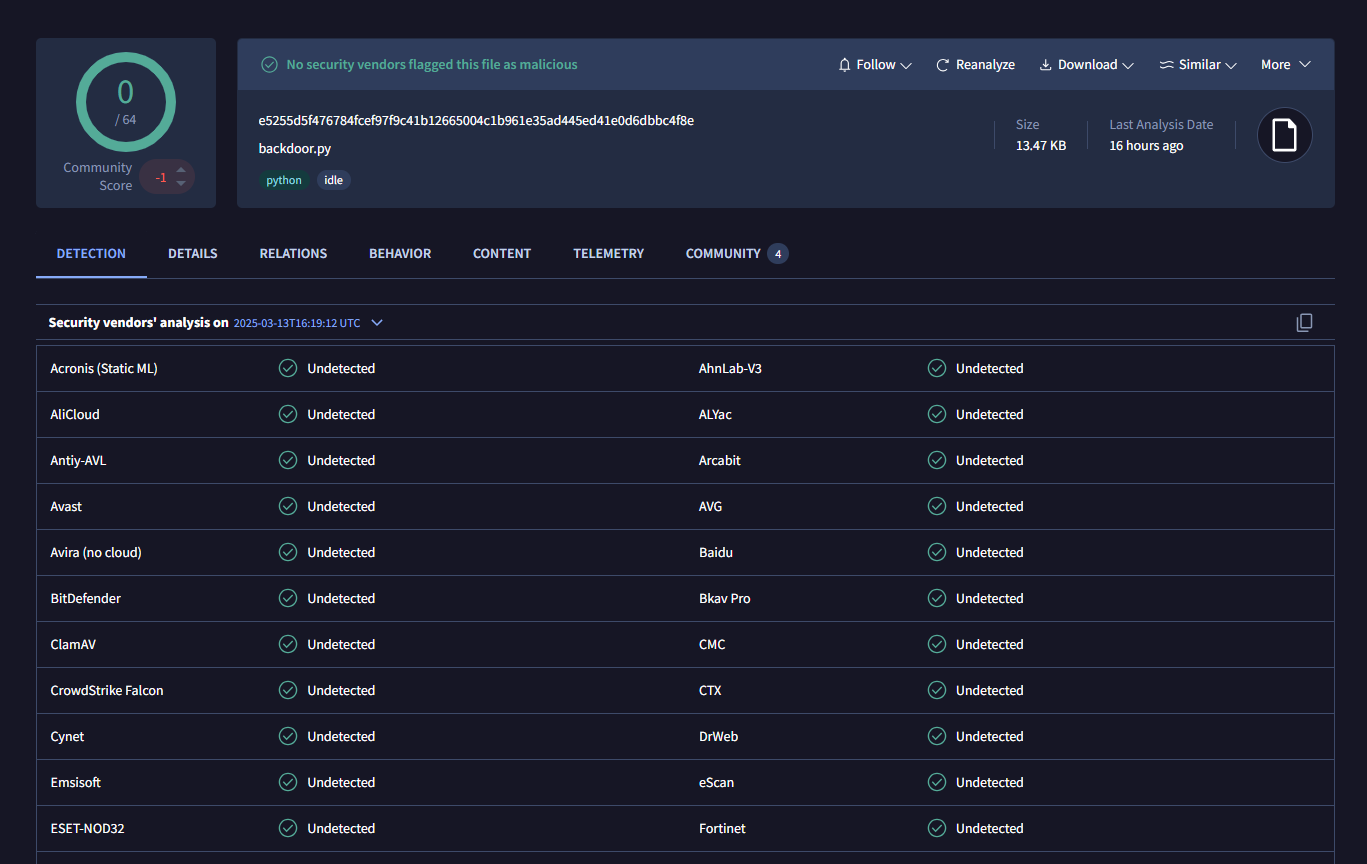Open the BEHAVIOR tab
Viewport: 1367px width, 864px height.
point(400,254)
